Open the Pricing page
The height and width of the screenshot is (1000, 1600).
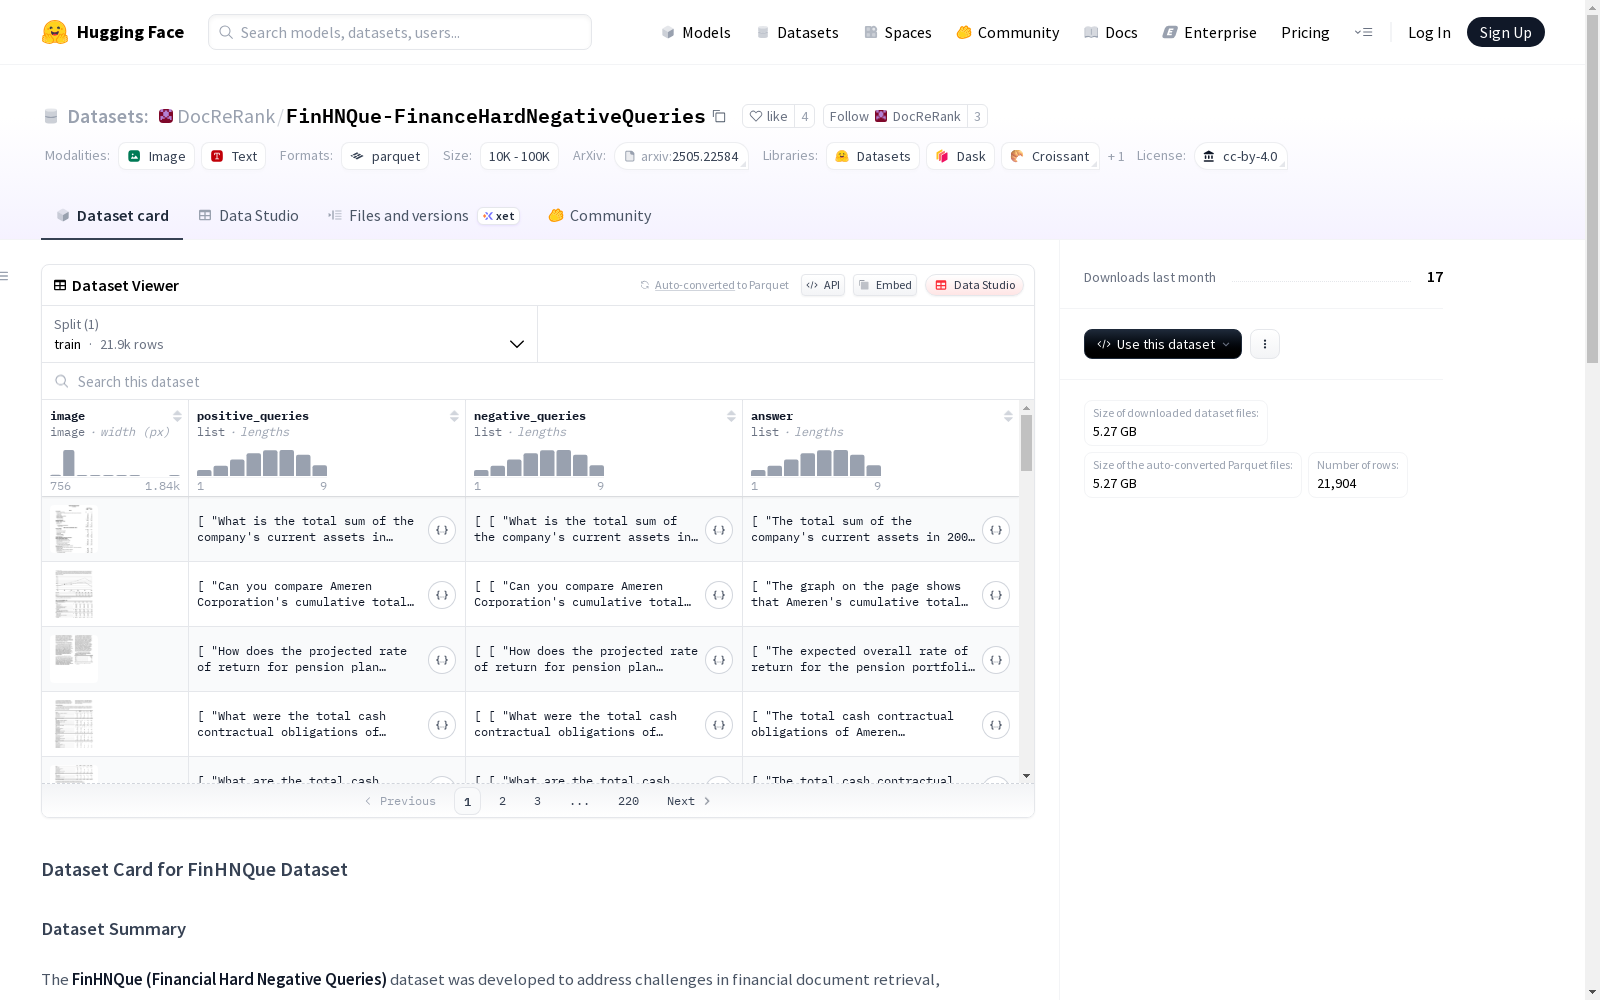1305,32
